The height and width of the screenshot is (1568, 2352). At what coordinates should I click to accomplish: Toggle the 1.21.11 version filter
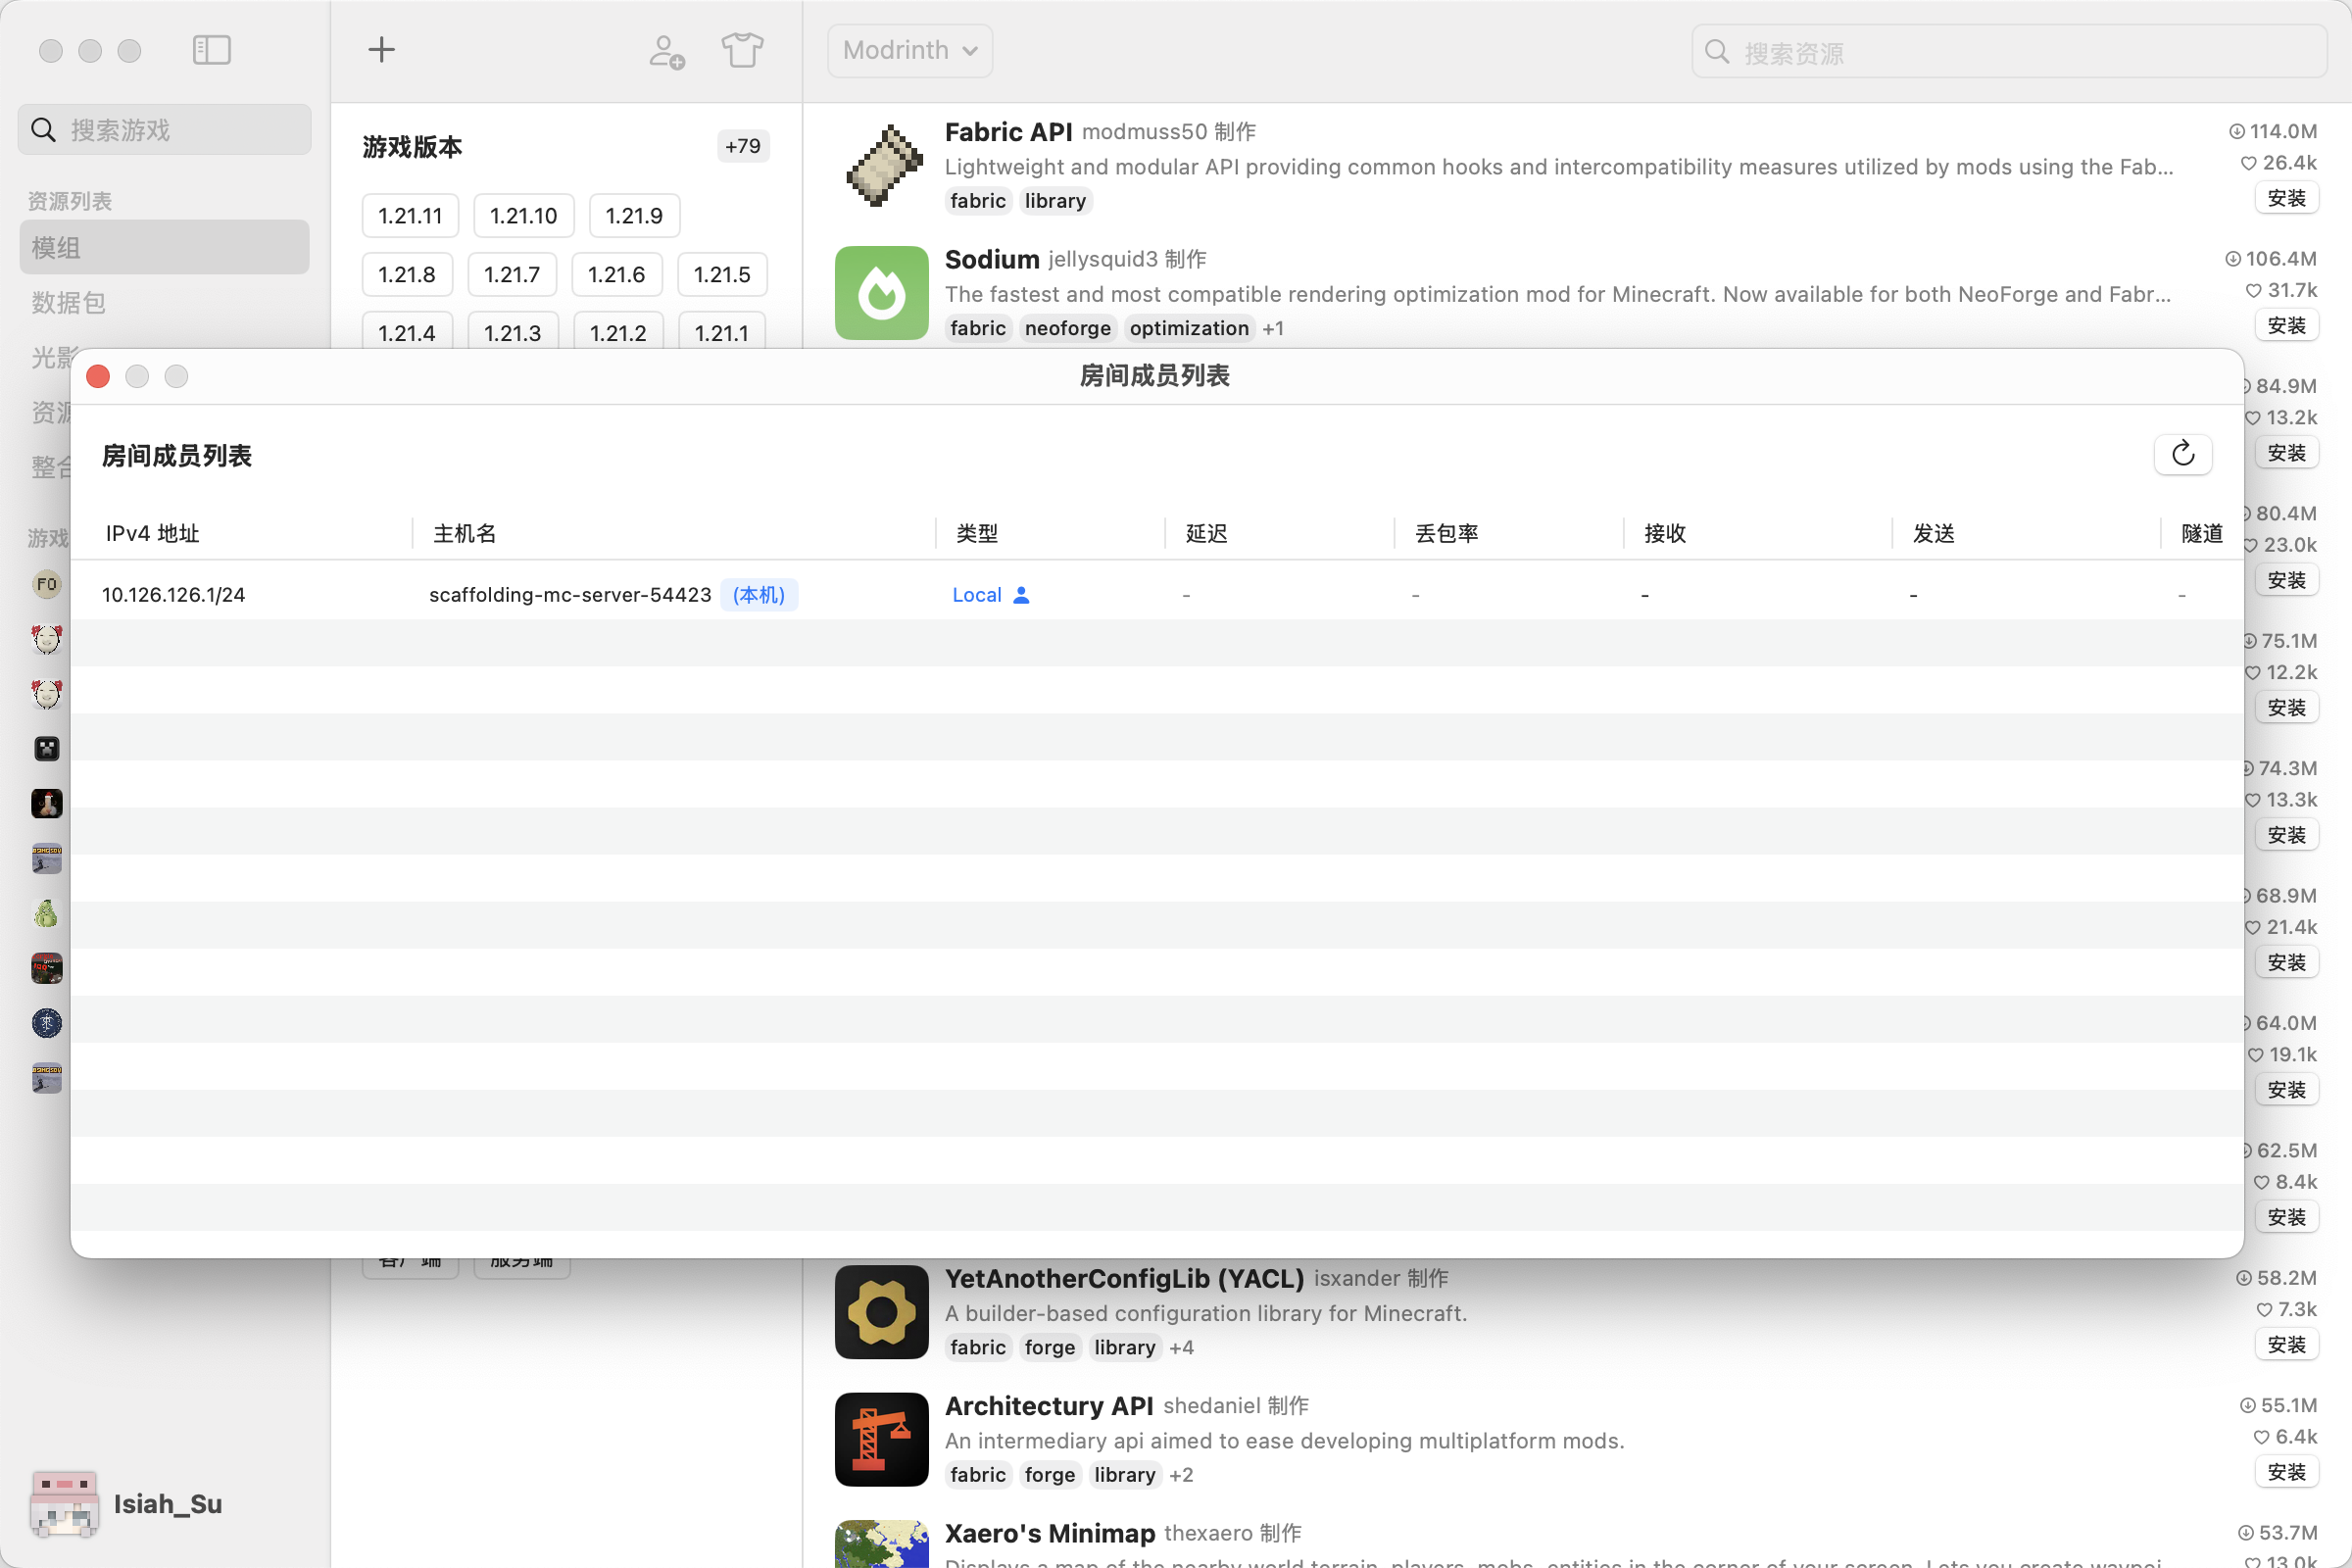click(x=410, y=215)
